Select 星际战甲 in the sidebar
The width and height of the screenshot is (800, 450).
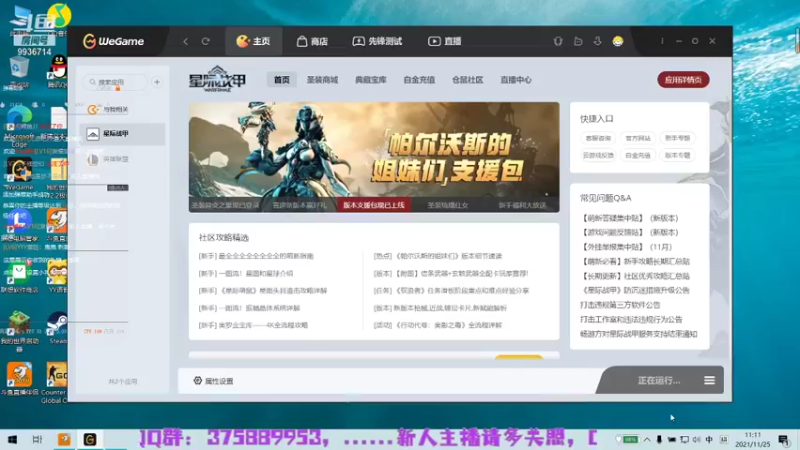(x=122, y=134)
